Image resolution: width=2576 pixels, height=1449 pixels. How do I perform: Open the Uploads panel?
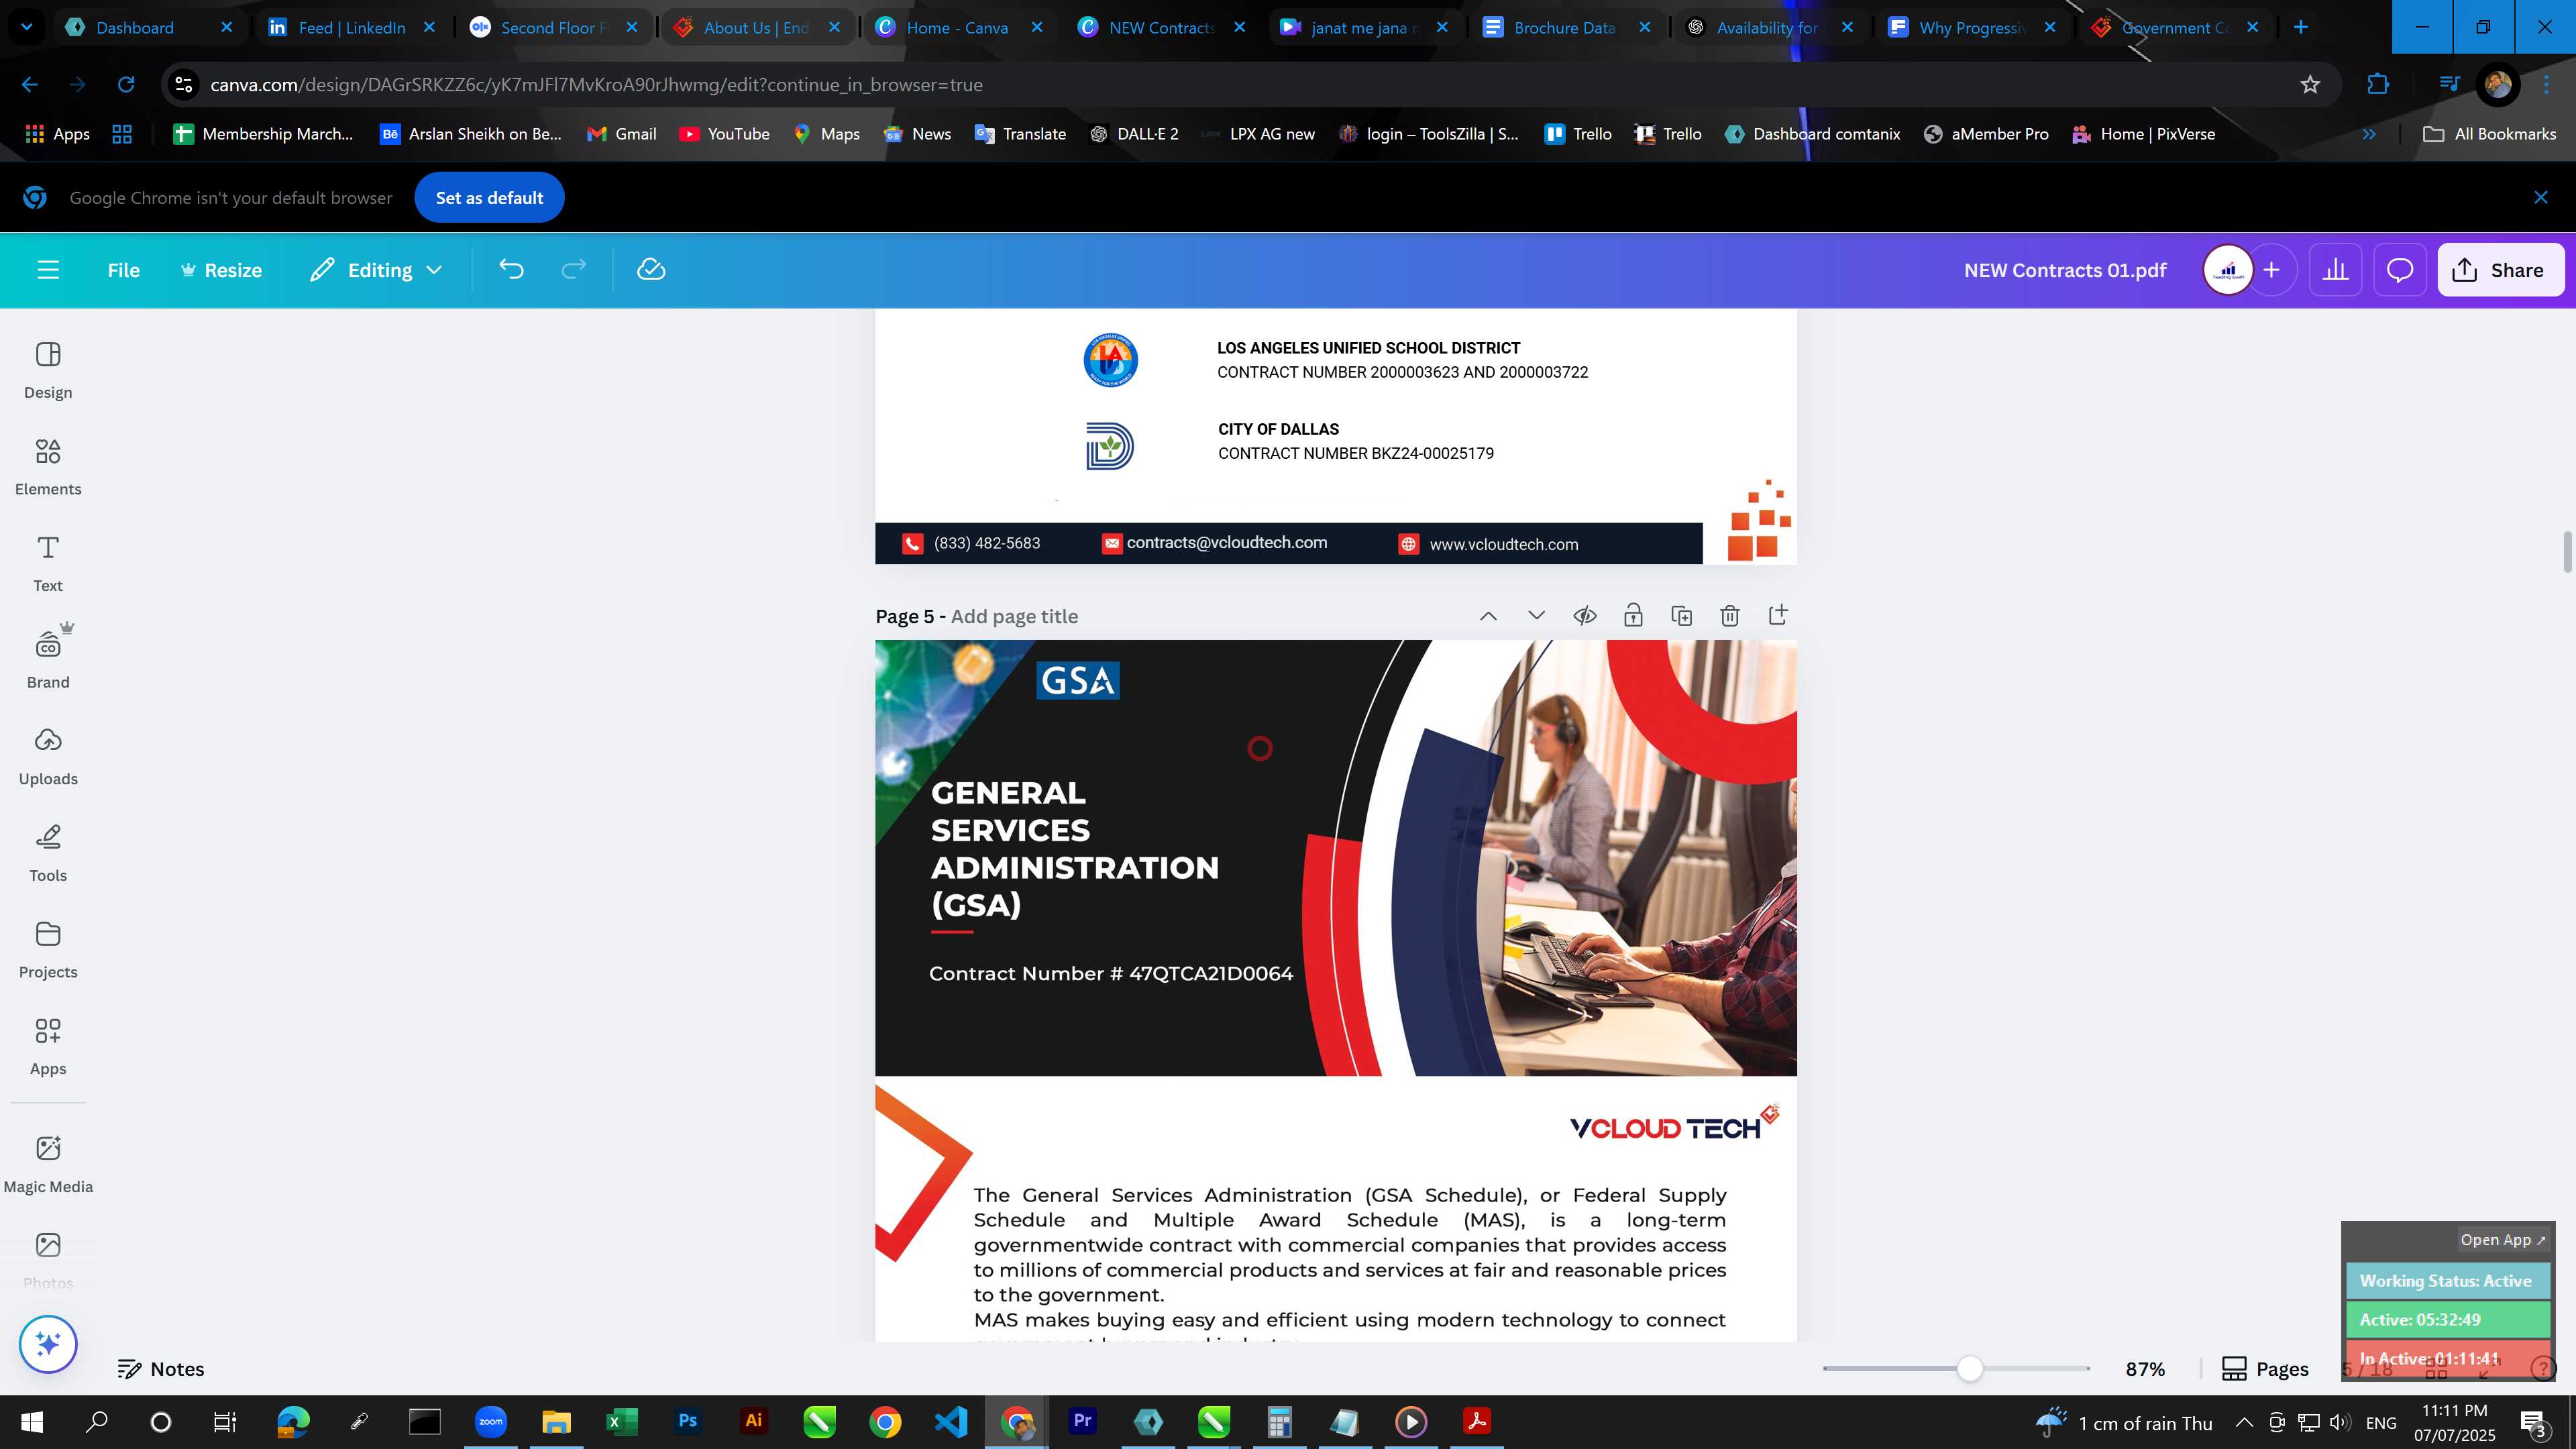[x=48, y=757]
